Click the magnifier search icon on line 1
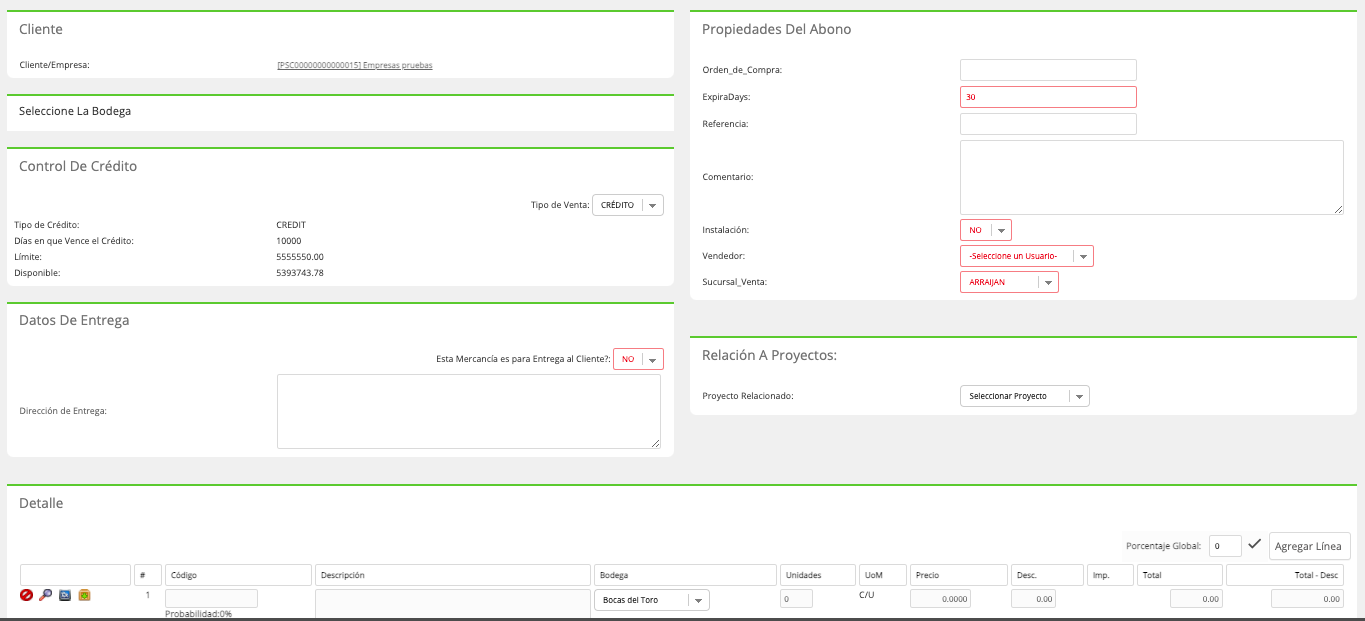Screen dimensions: 1365x621 (45, 595)
